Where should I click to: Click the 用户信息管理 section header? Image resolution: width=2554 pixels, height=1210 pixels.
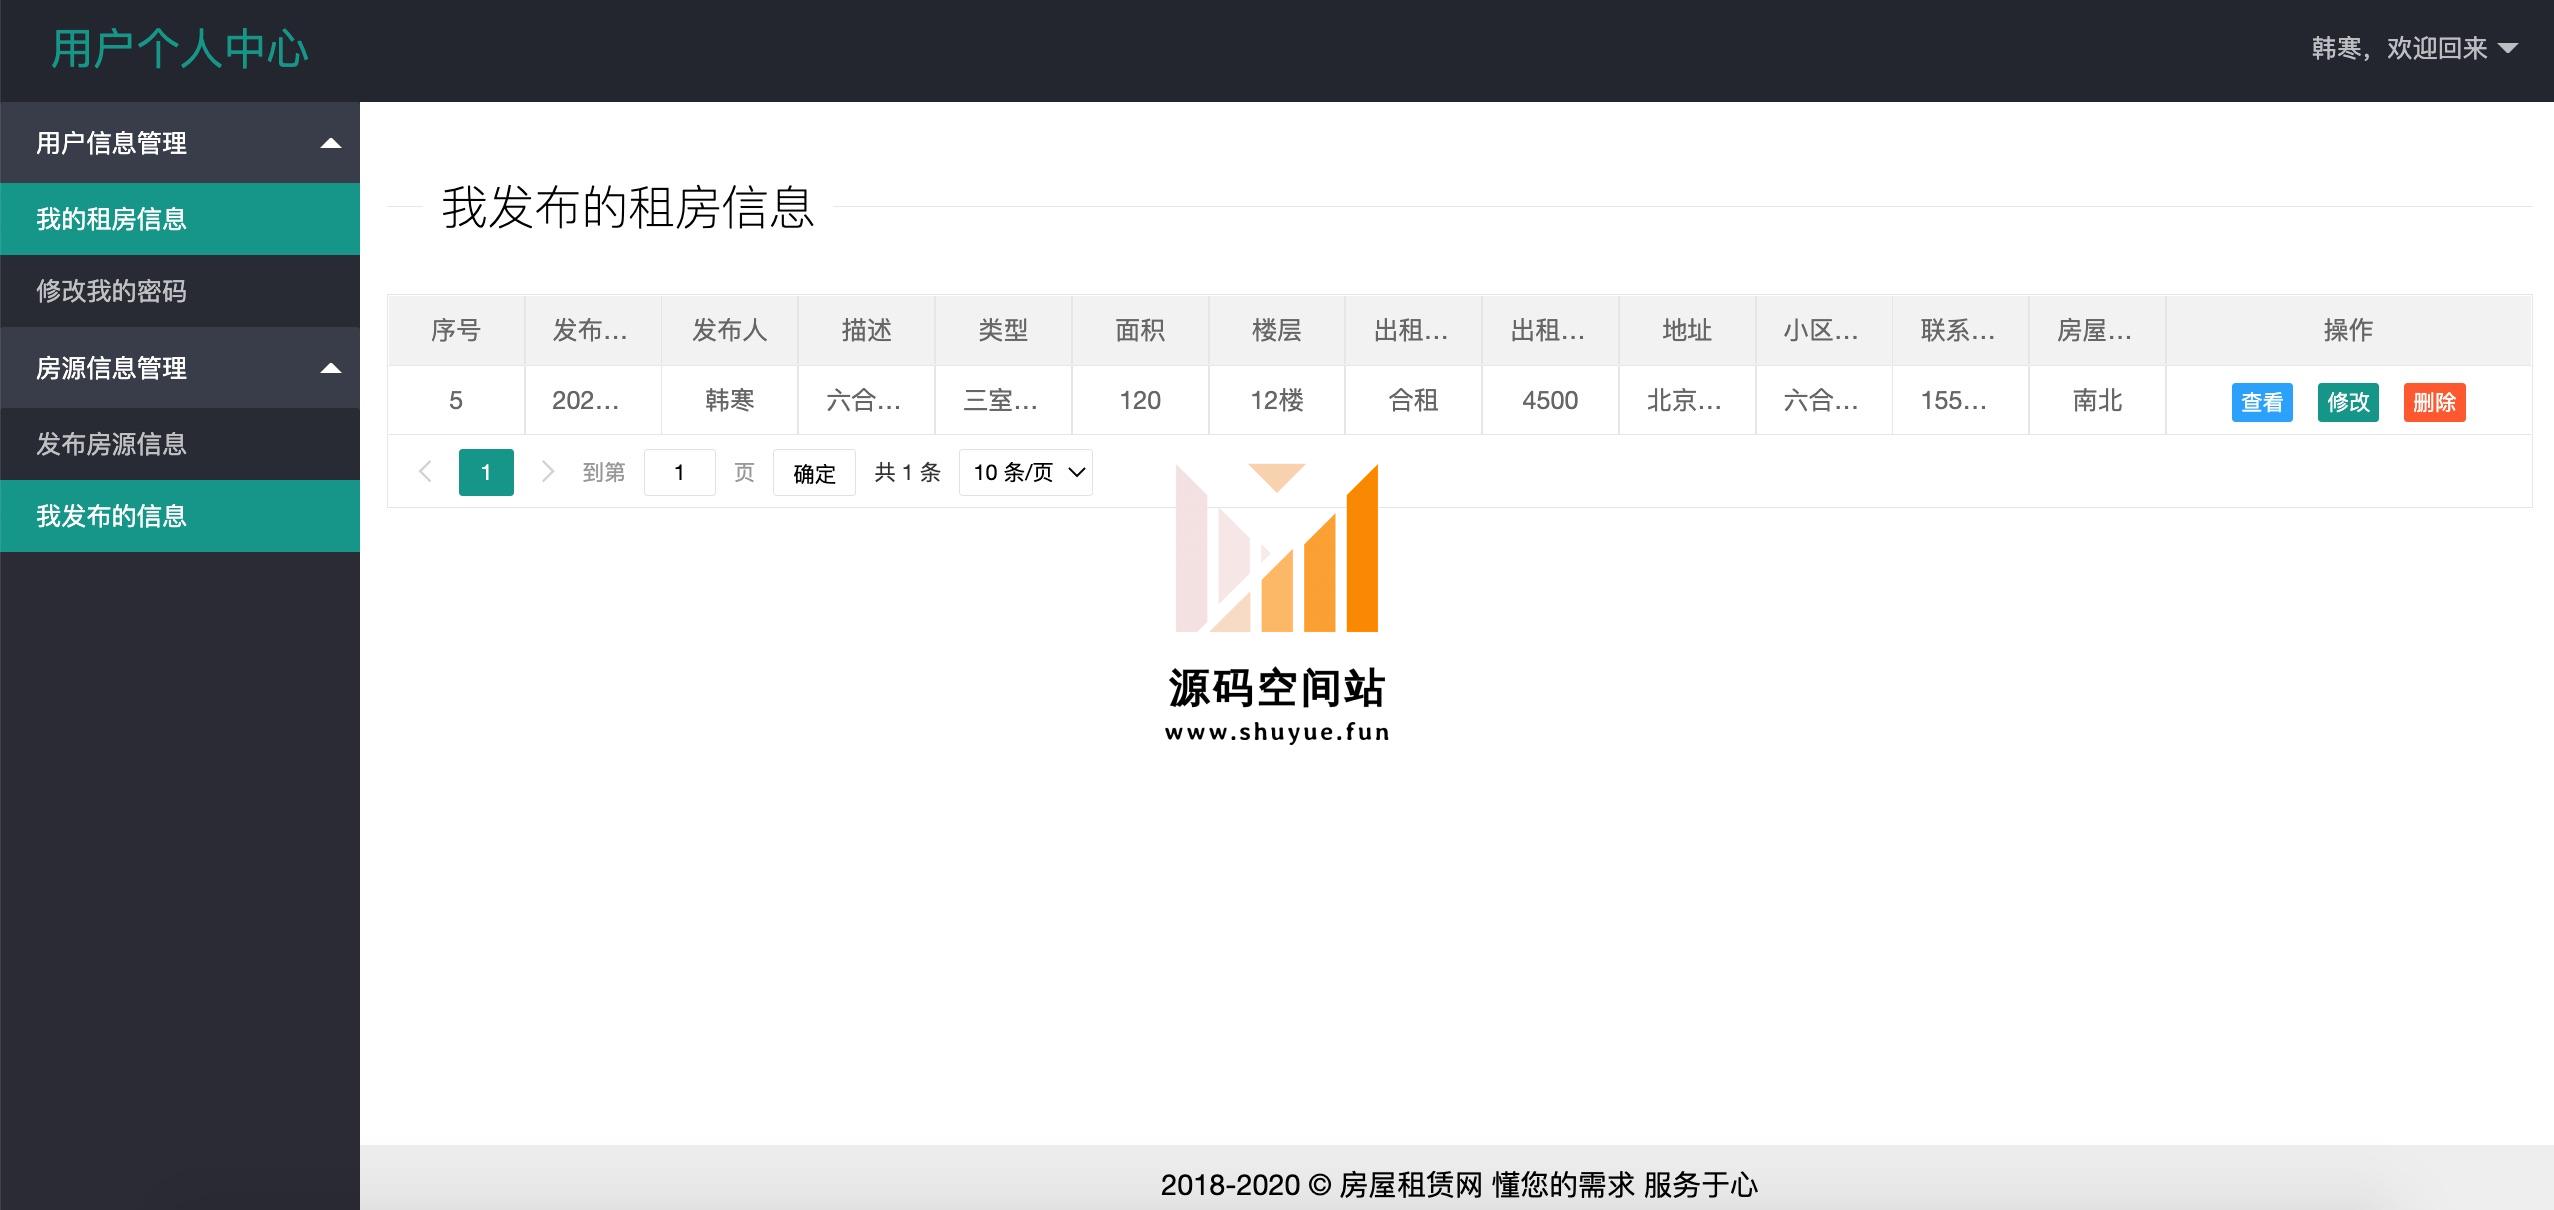click(x=180, y=143)
